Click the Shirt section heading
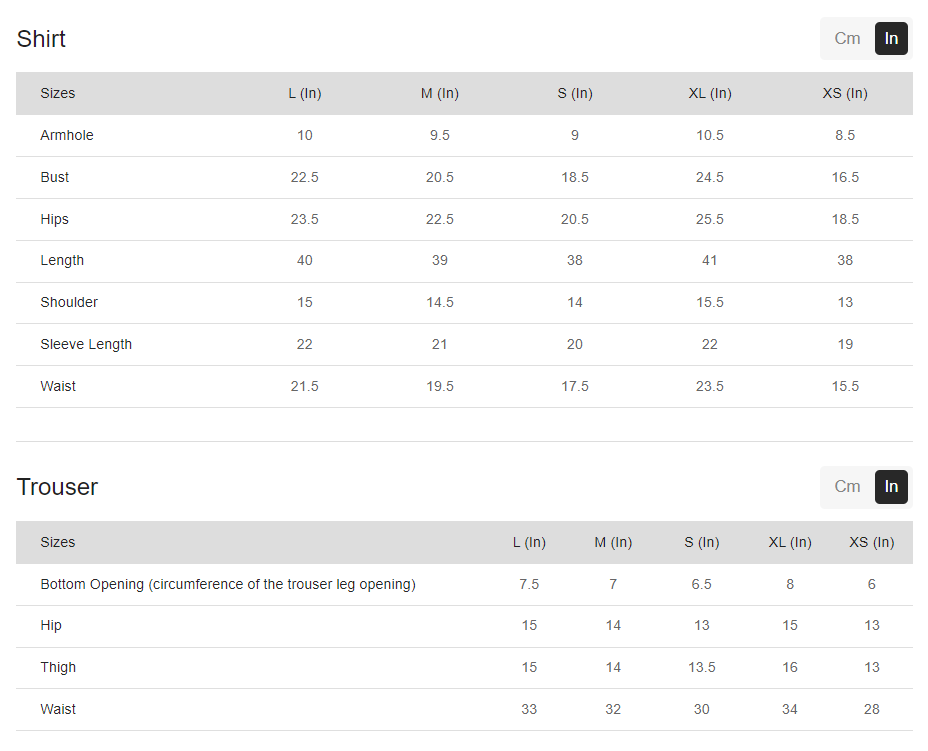This screenshot has width=928, height=751. tap(41, 39)
